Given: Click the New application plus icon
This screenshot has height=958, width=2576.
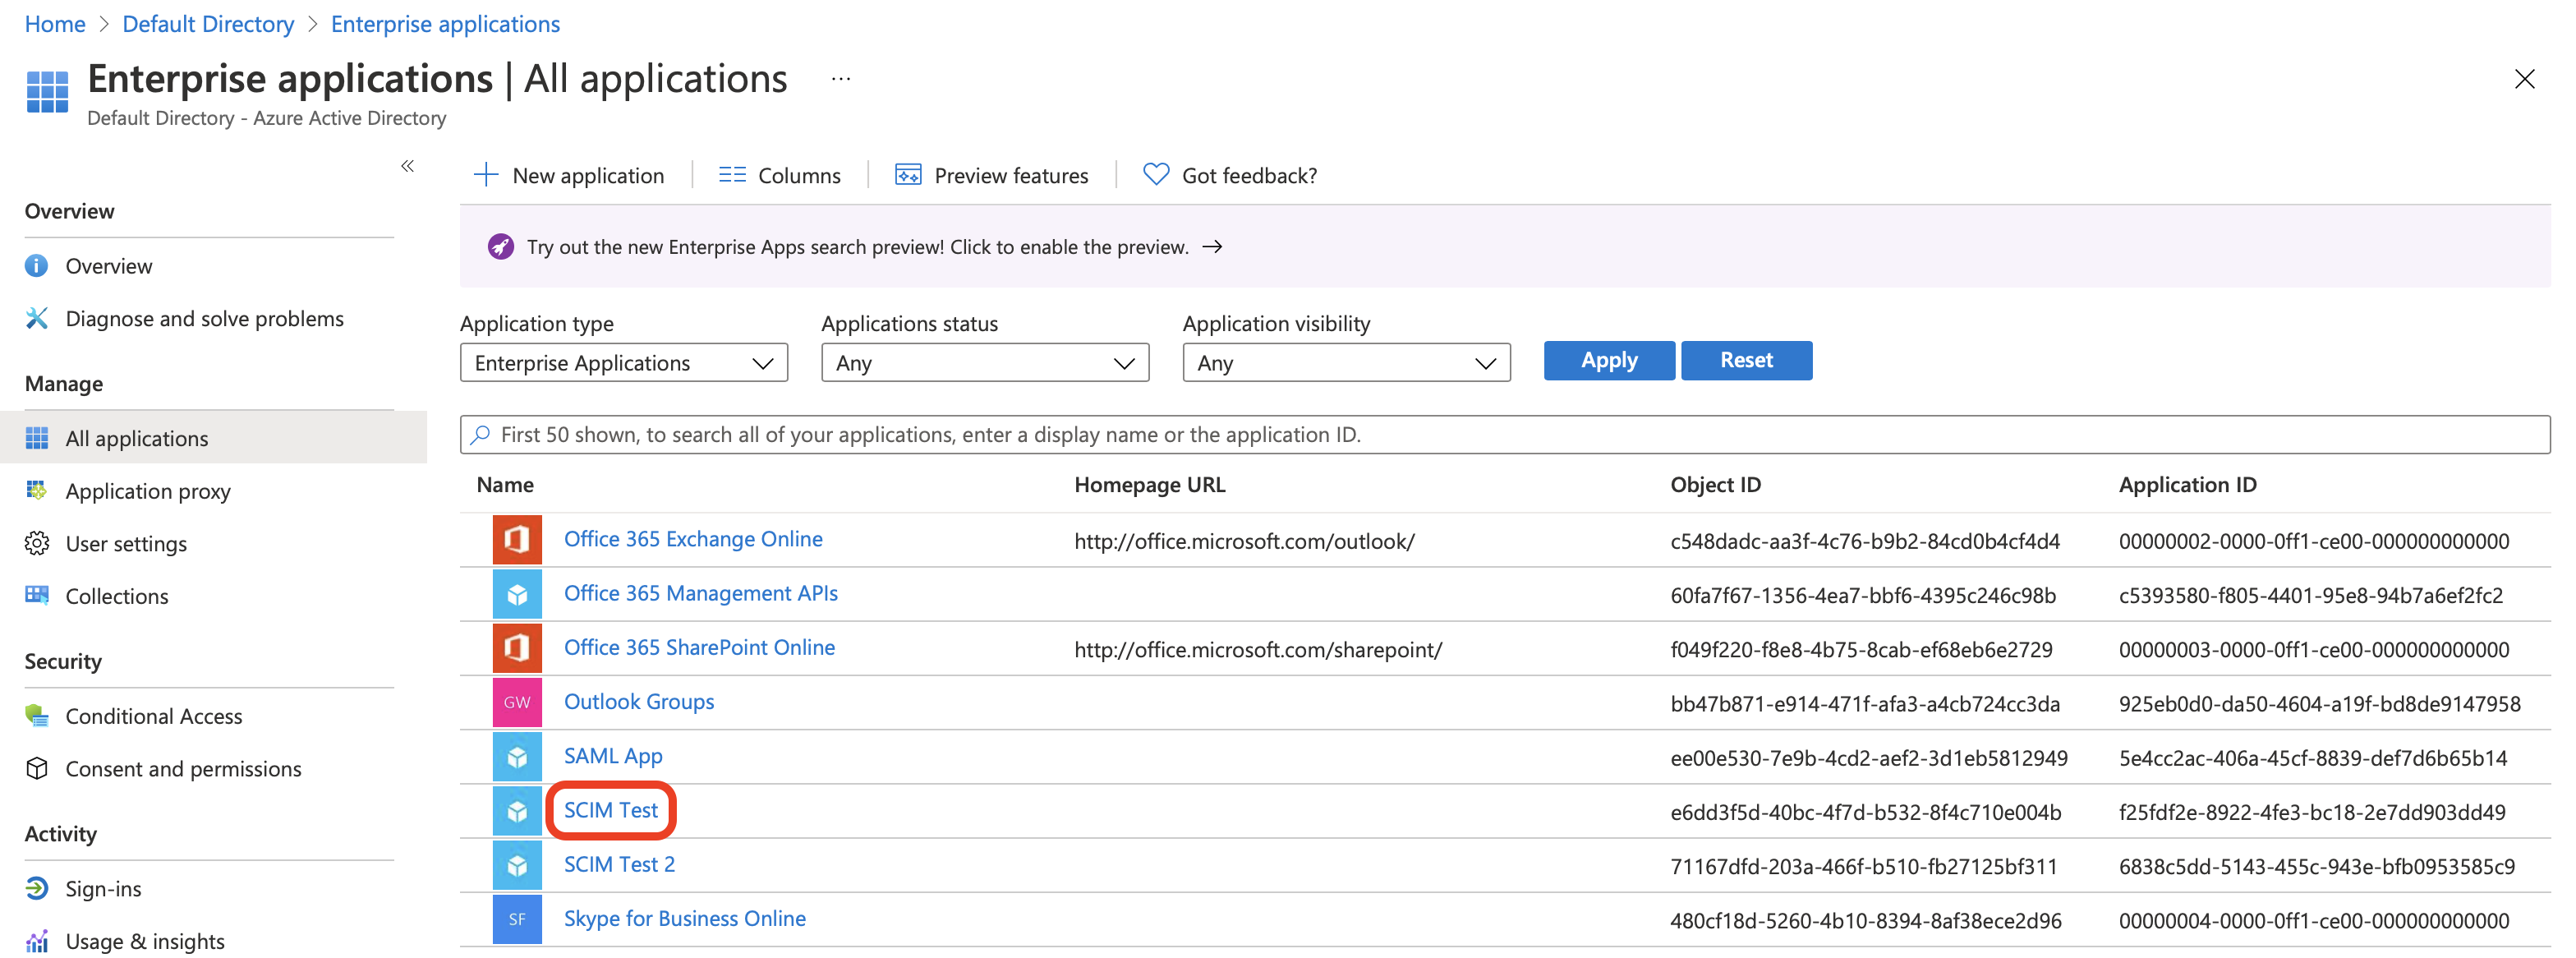Looking at the screenshot, I should click(x=485, y=175).
